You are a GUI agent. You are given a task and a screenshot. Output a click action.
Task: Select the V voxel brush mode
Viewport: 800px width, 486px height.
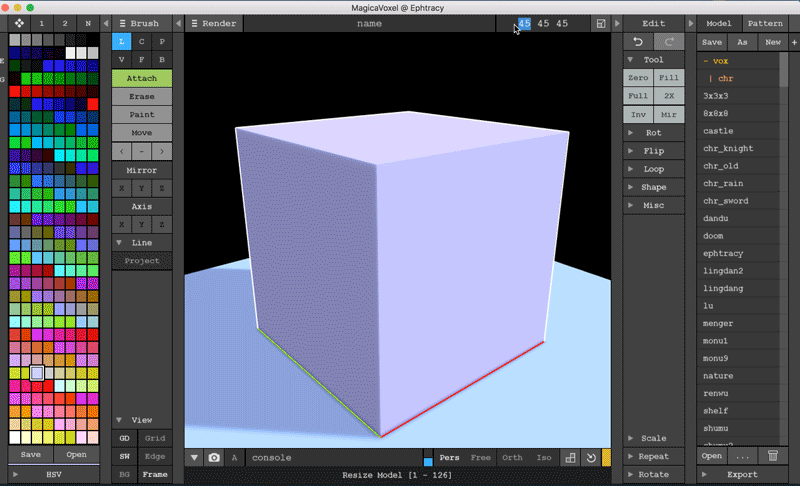(121, 60)
